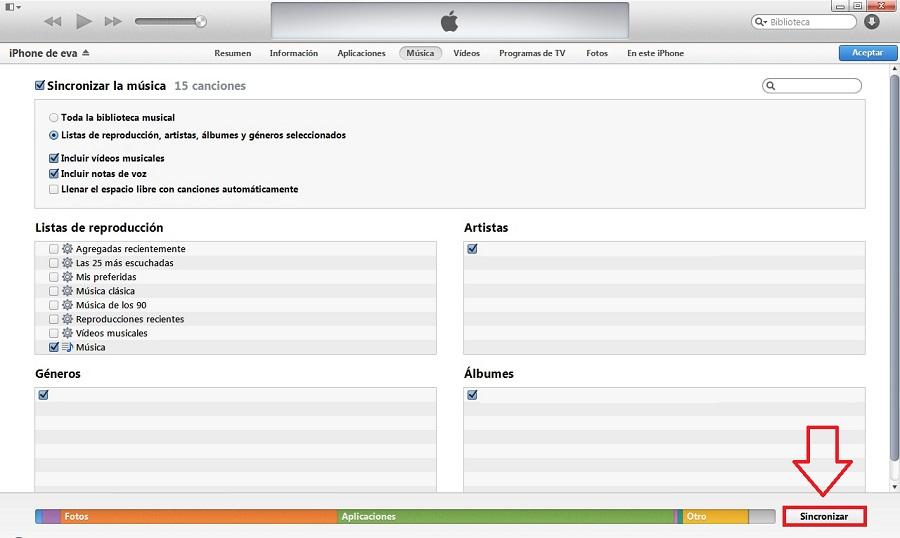Click the Apple logo in the status display
The image size is (900, 538).
point(449,22)
